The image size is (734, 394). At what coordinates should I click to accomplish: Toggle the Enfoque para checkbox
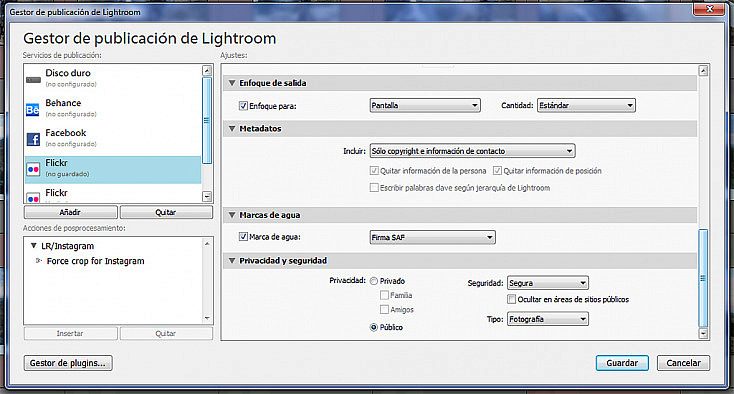[243, 106]
